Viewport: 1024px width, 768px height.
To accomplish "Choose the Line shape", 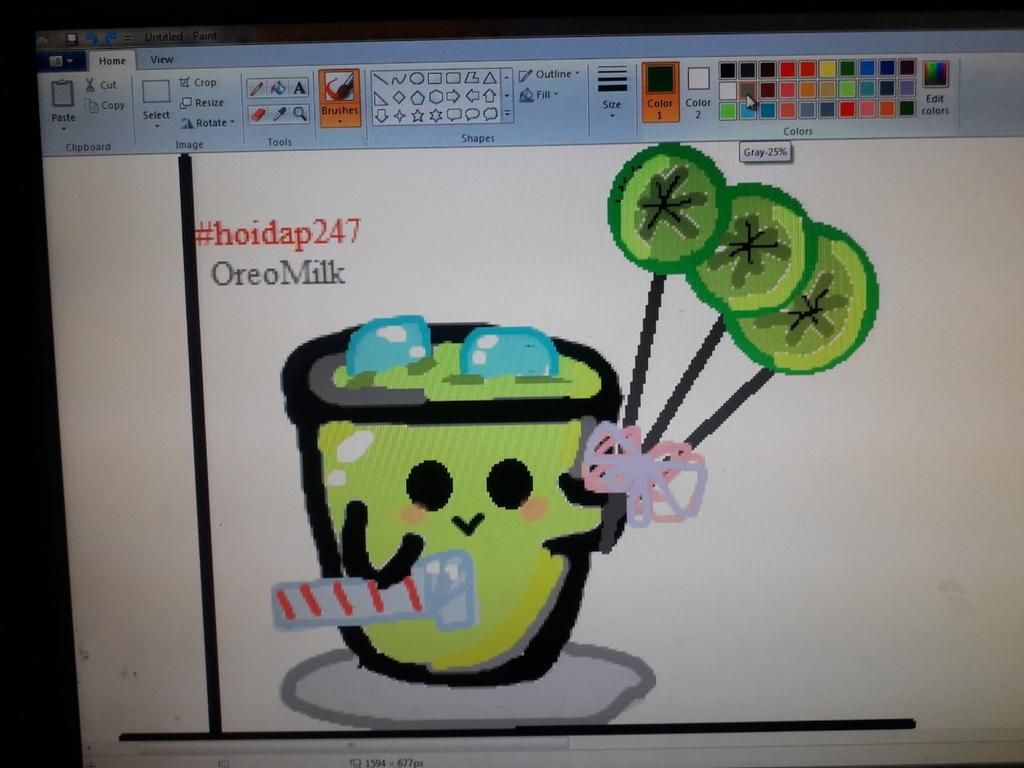I will pos(381,80).
